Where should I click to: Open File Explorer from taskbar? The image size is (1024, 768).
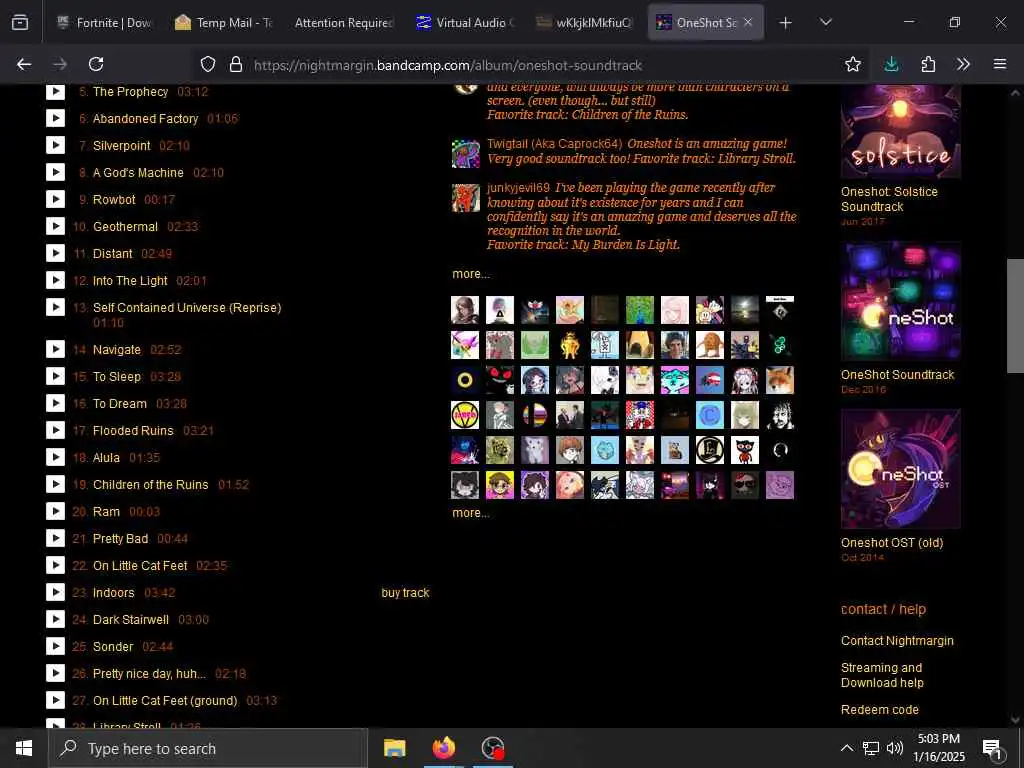pyautogui.click(x=394, y=748)
